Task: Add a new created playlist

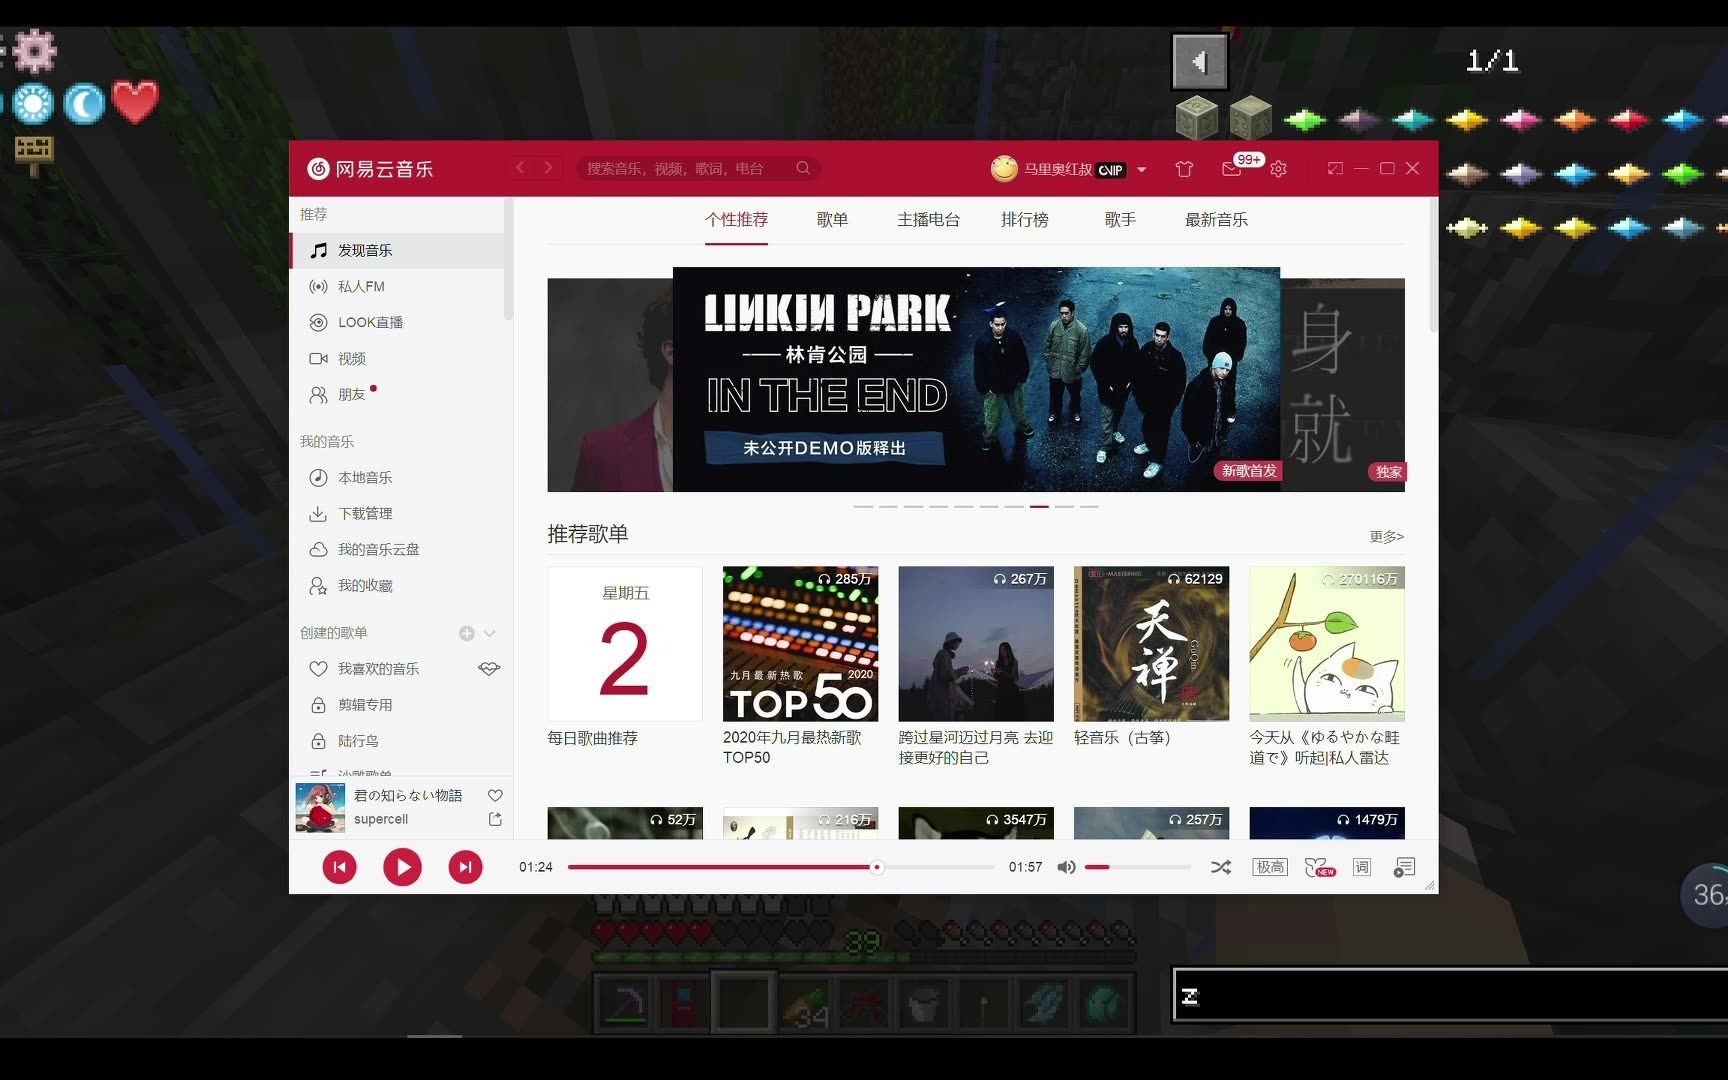Action: [466, 633]
